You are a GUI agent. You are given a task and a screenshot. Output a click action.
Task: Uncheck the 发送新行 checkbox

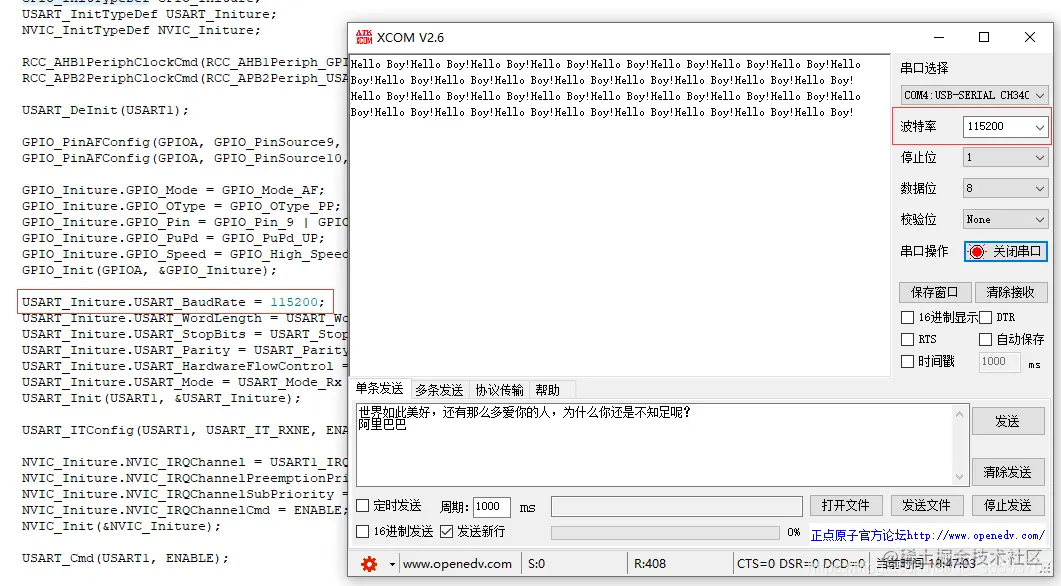point(447,532)
